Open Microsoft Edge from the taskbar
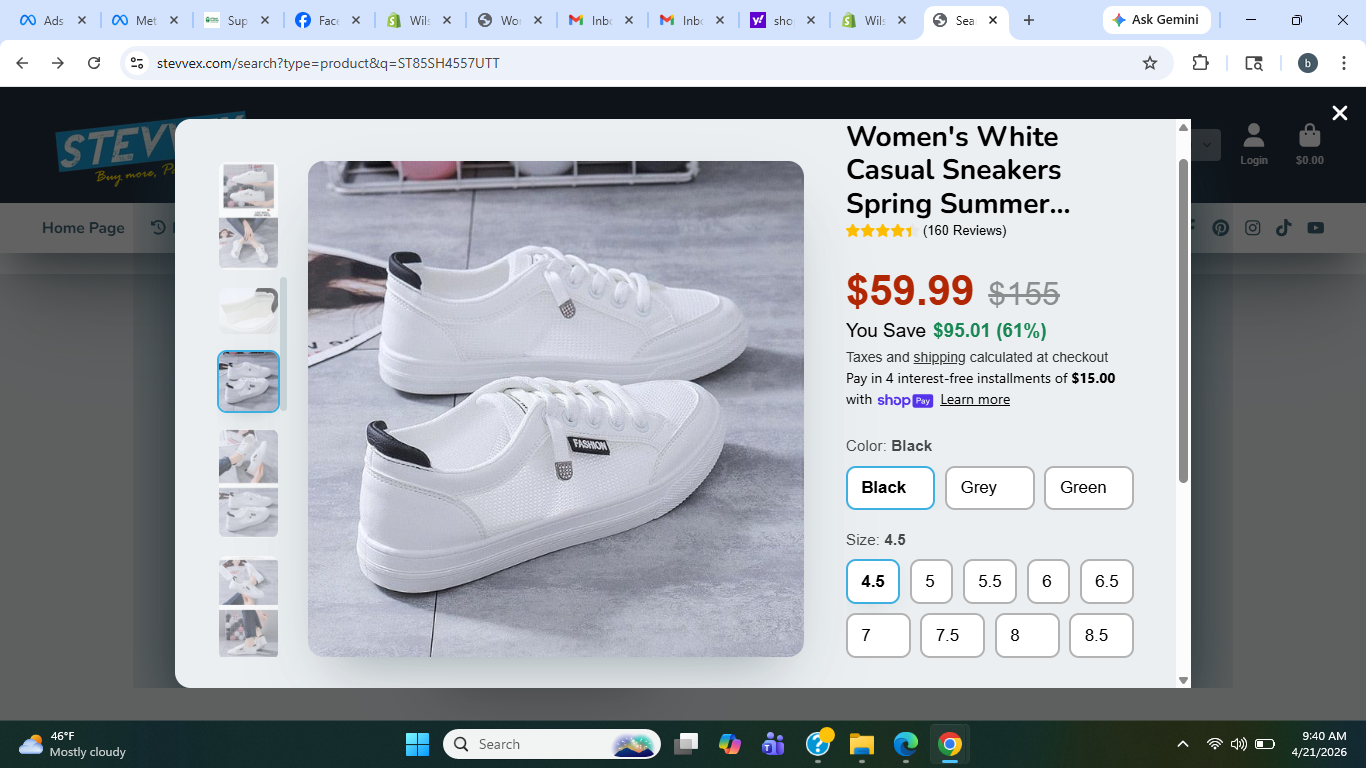This screenshot has width=1366, height=768. [906, 744]
